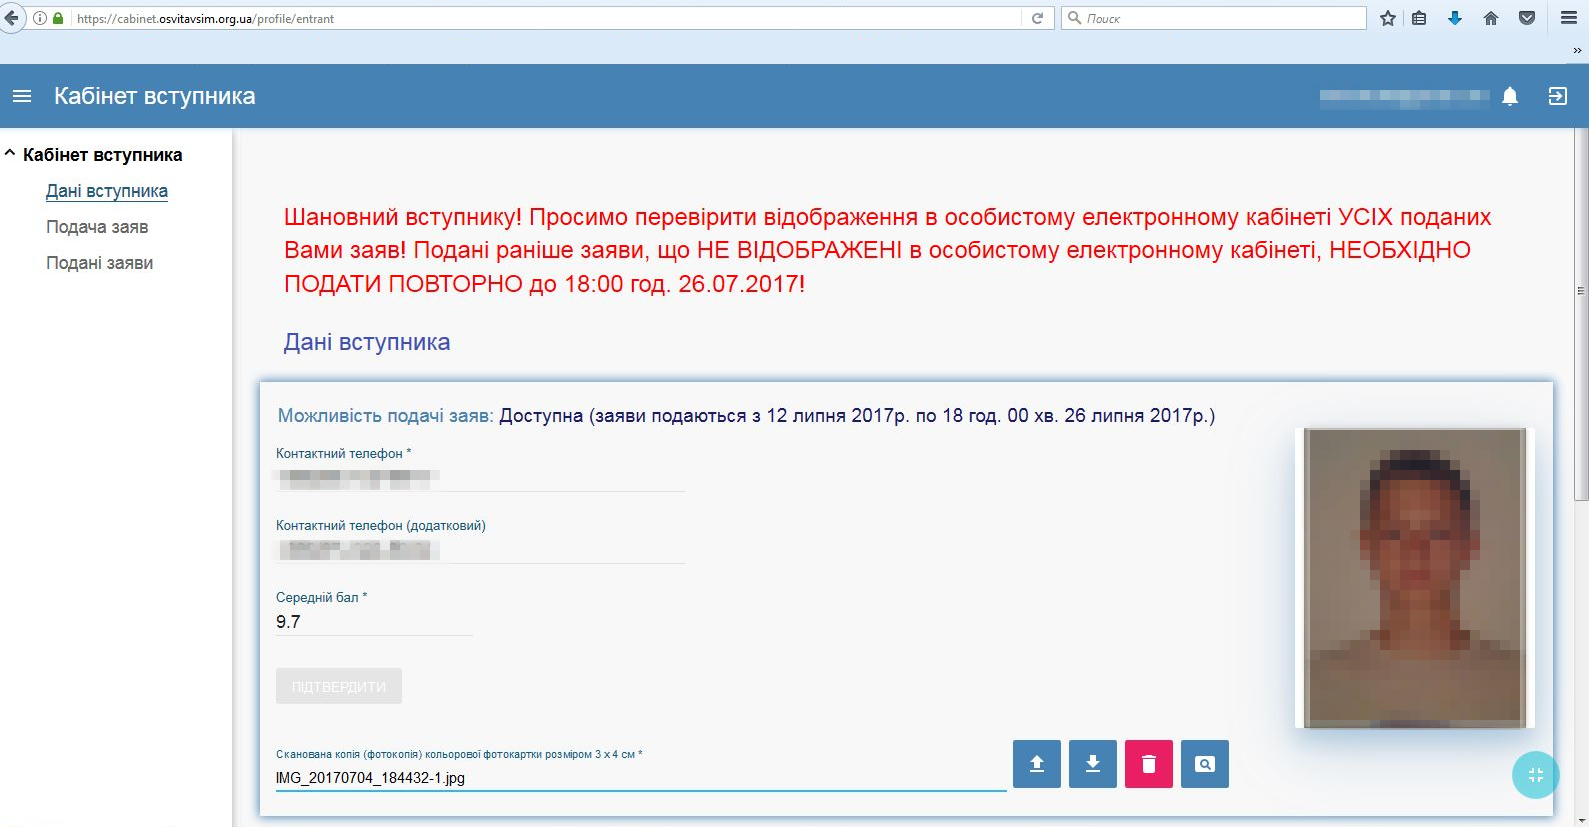Screen dimensions: 1589x827
Task: Open the Дані вступника sidebar item
Action: (107, 191)
